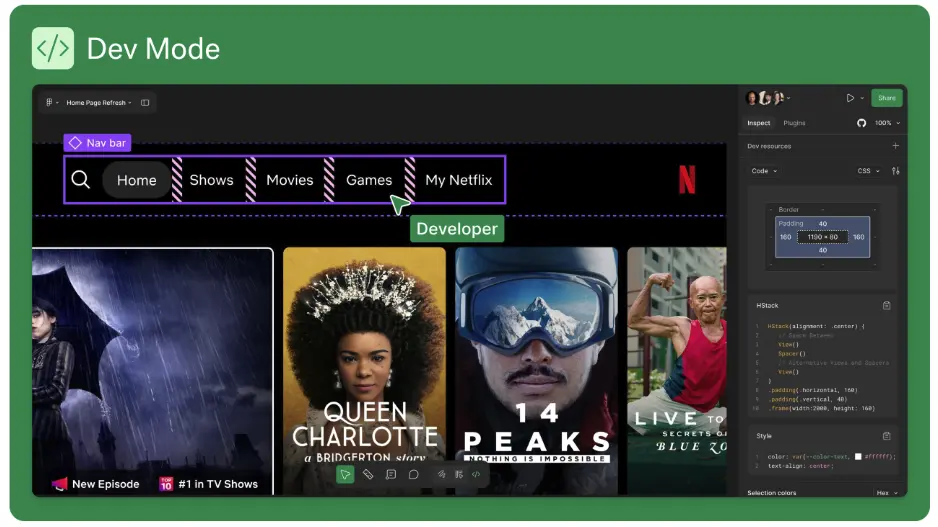Open the Code section dropdown

point(764,171)
